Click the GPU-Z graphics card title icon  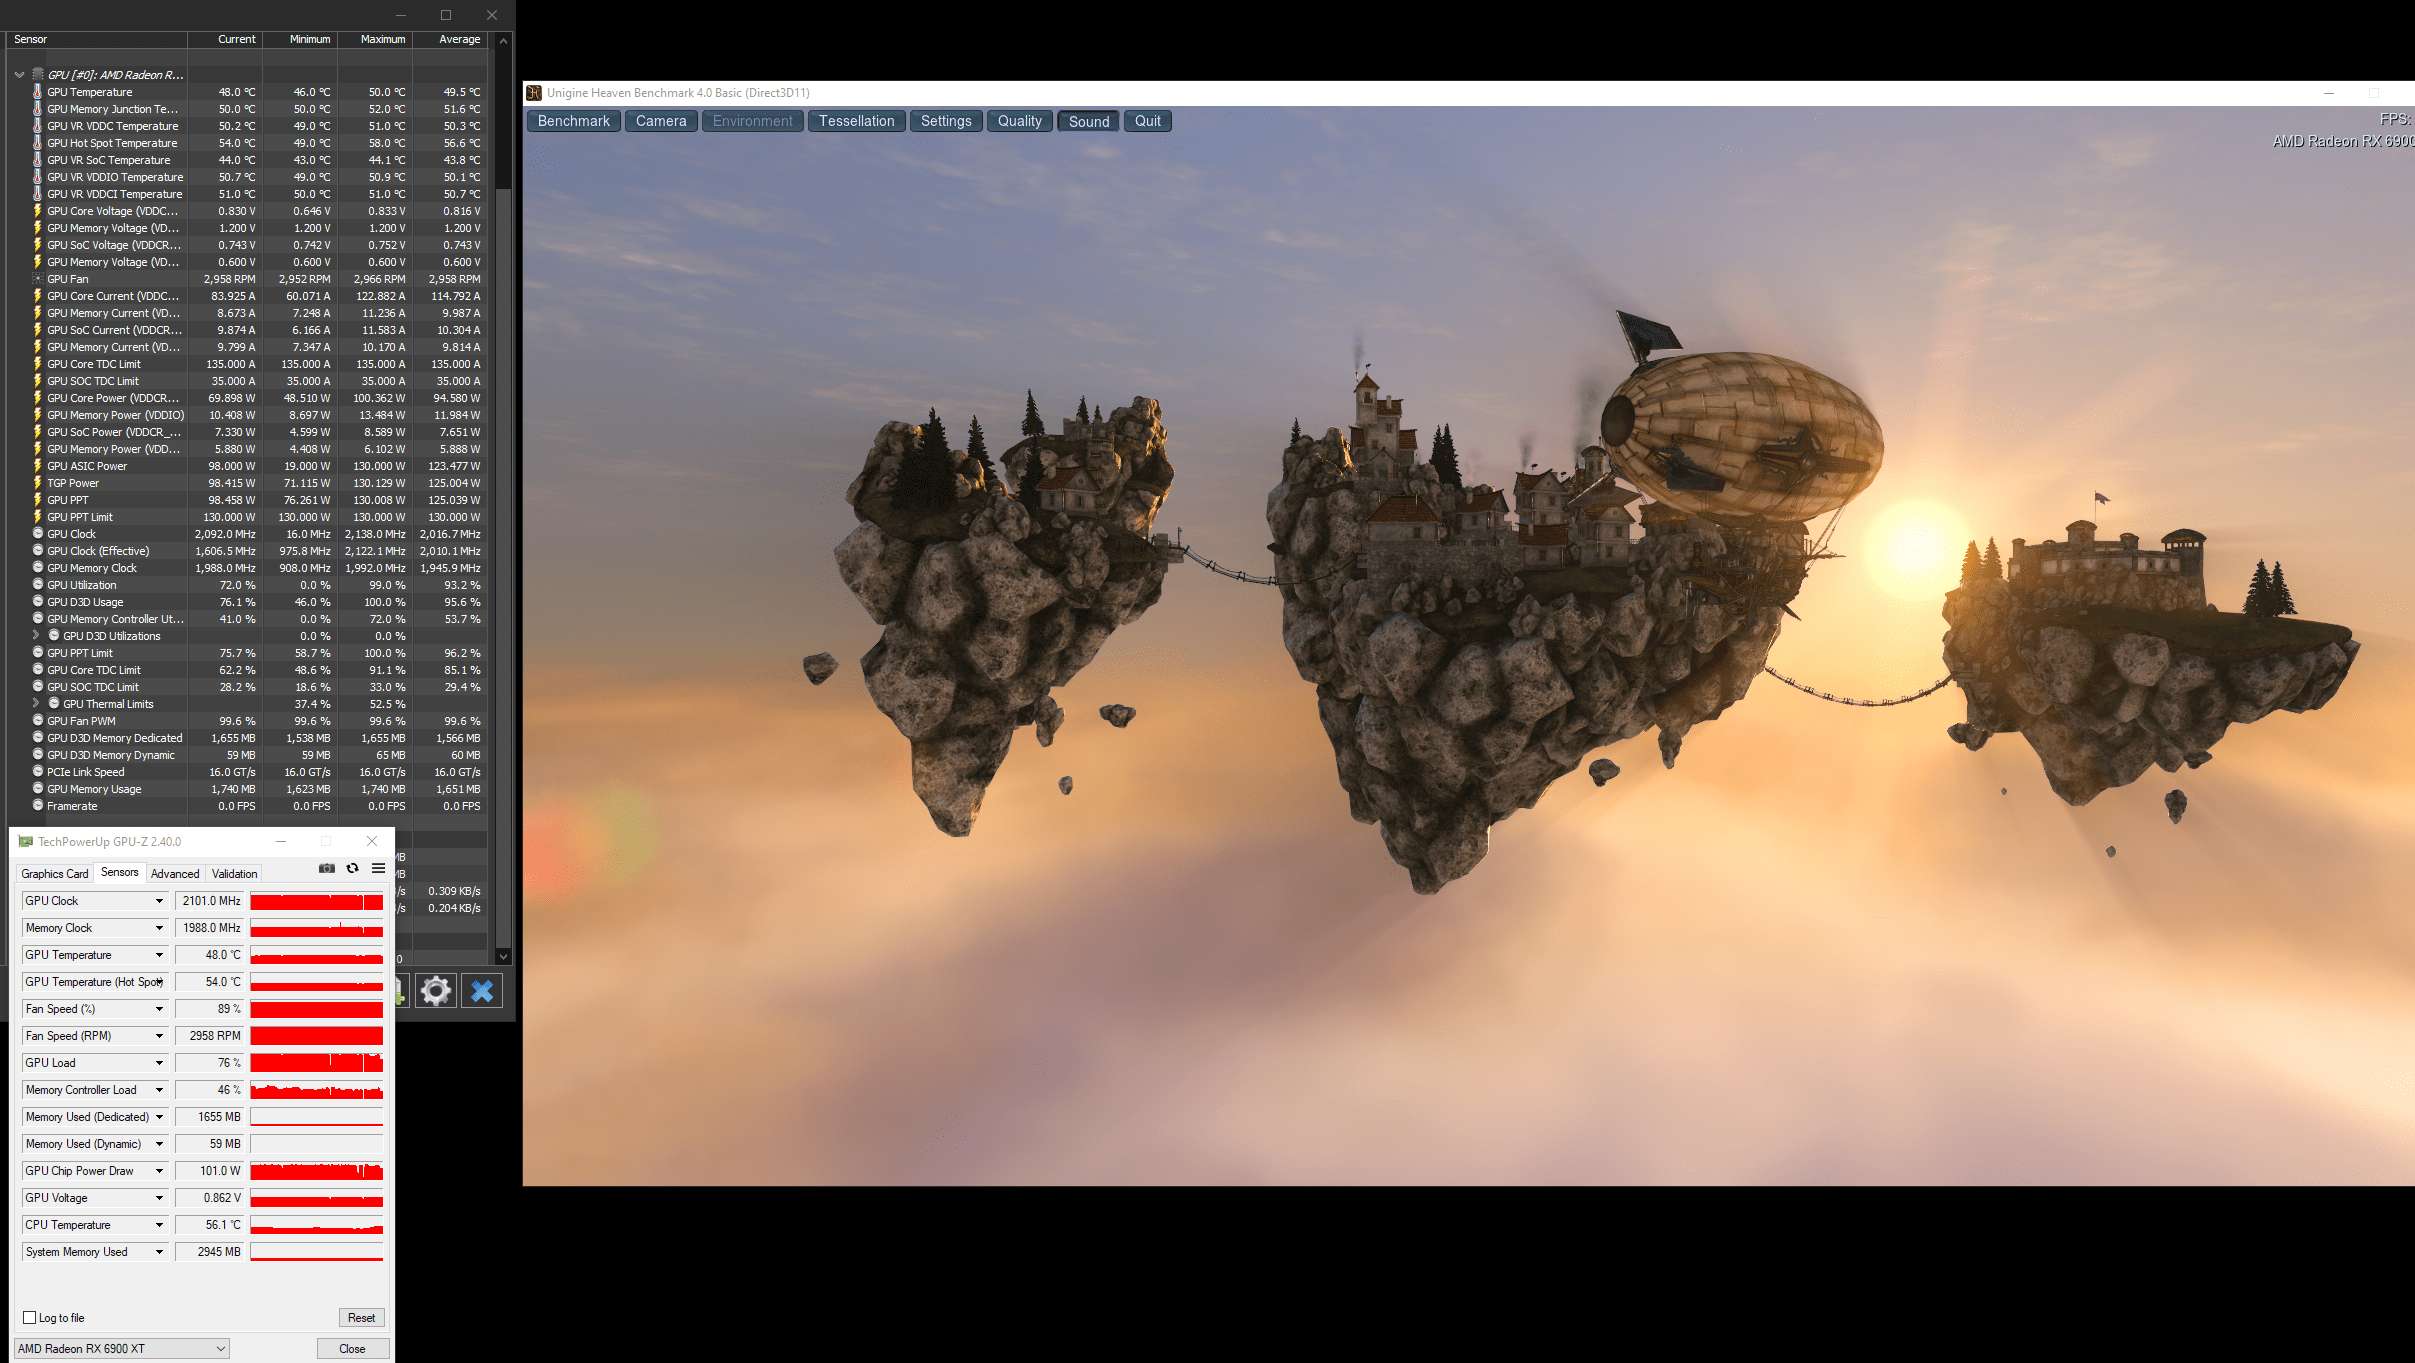[25, 842]
